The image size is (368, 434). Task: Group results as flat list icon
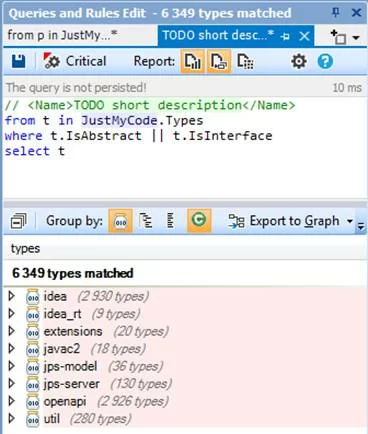170,221
